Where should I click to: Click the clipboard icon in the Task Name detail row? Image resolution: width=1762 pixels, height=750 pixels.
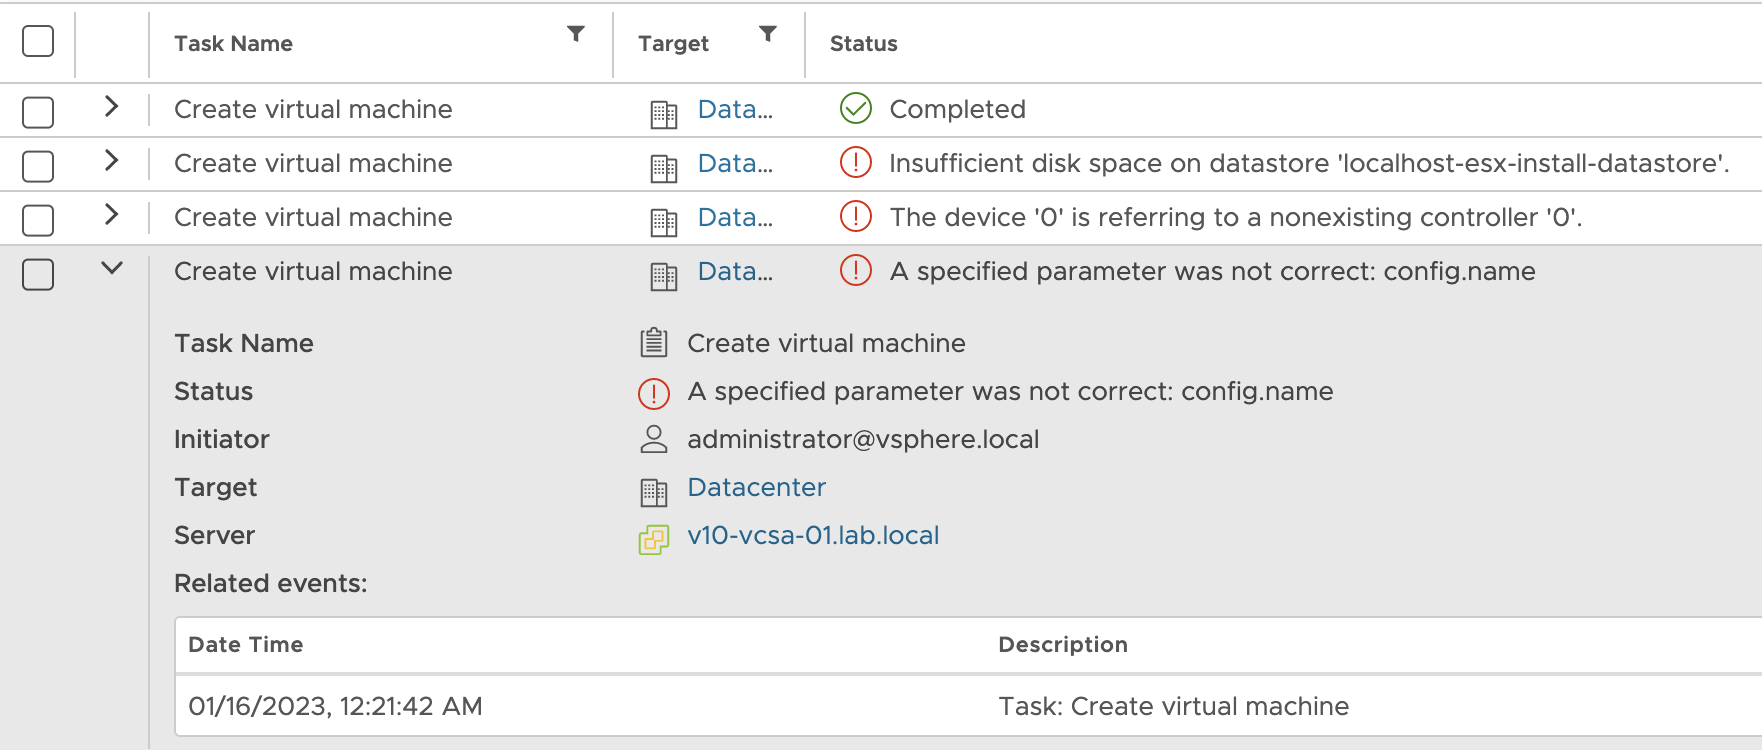point(654,343)
